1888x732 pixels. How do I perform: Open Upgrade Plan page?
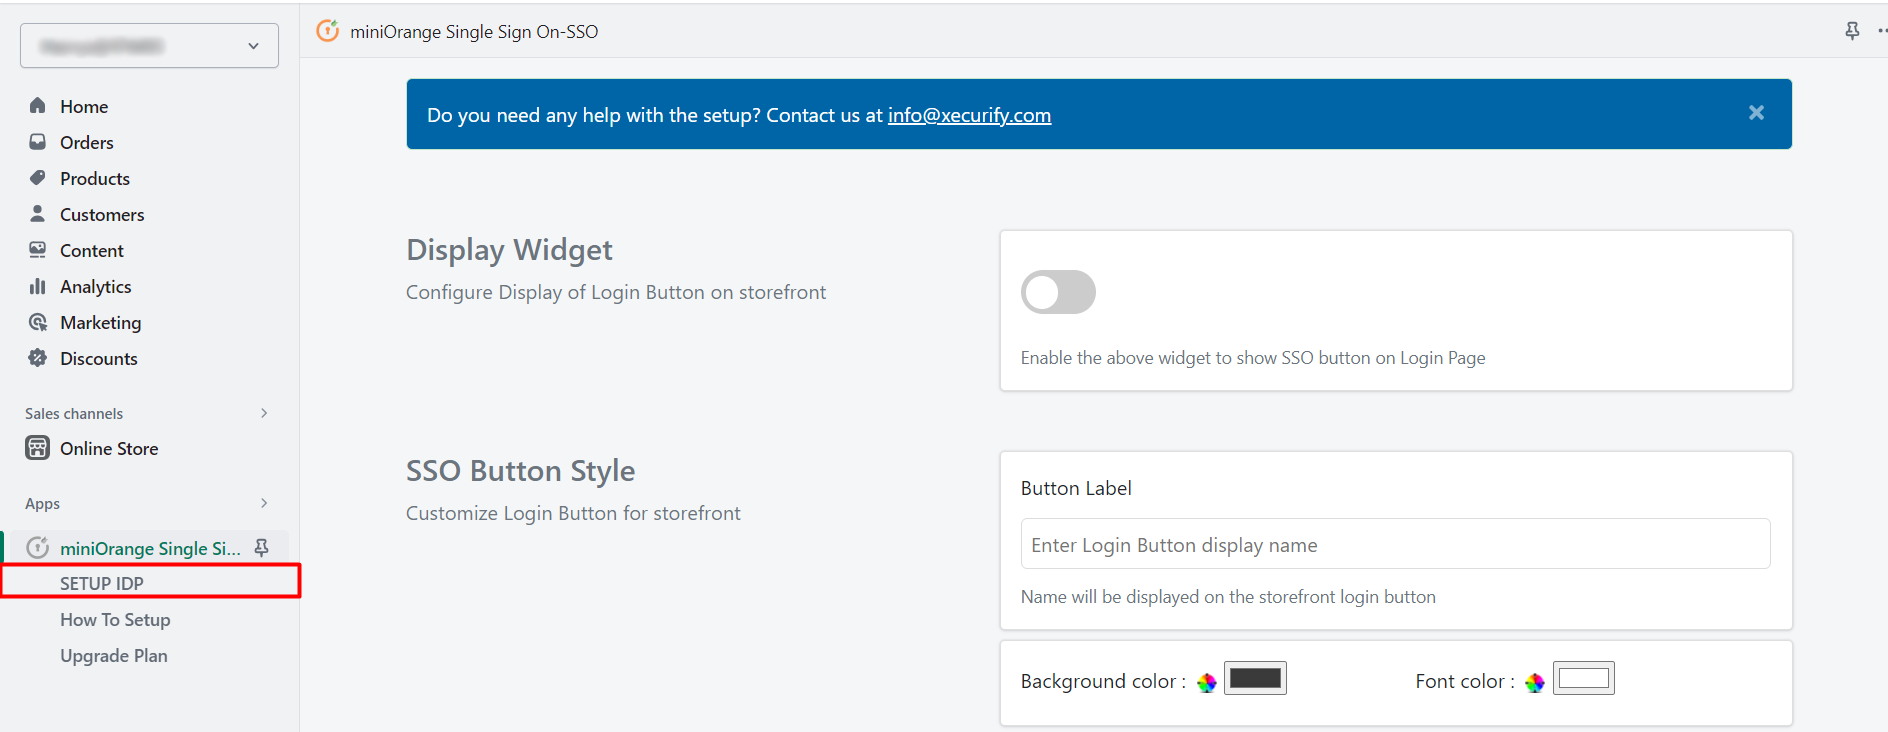[114, 655]
